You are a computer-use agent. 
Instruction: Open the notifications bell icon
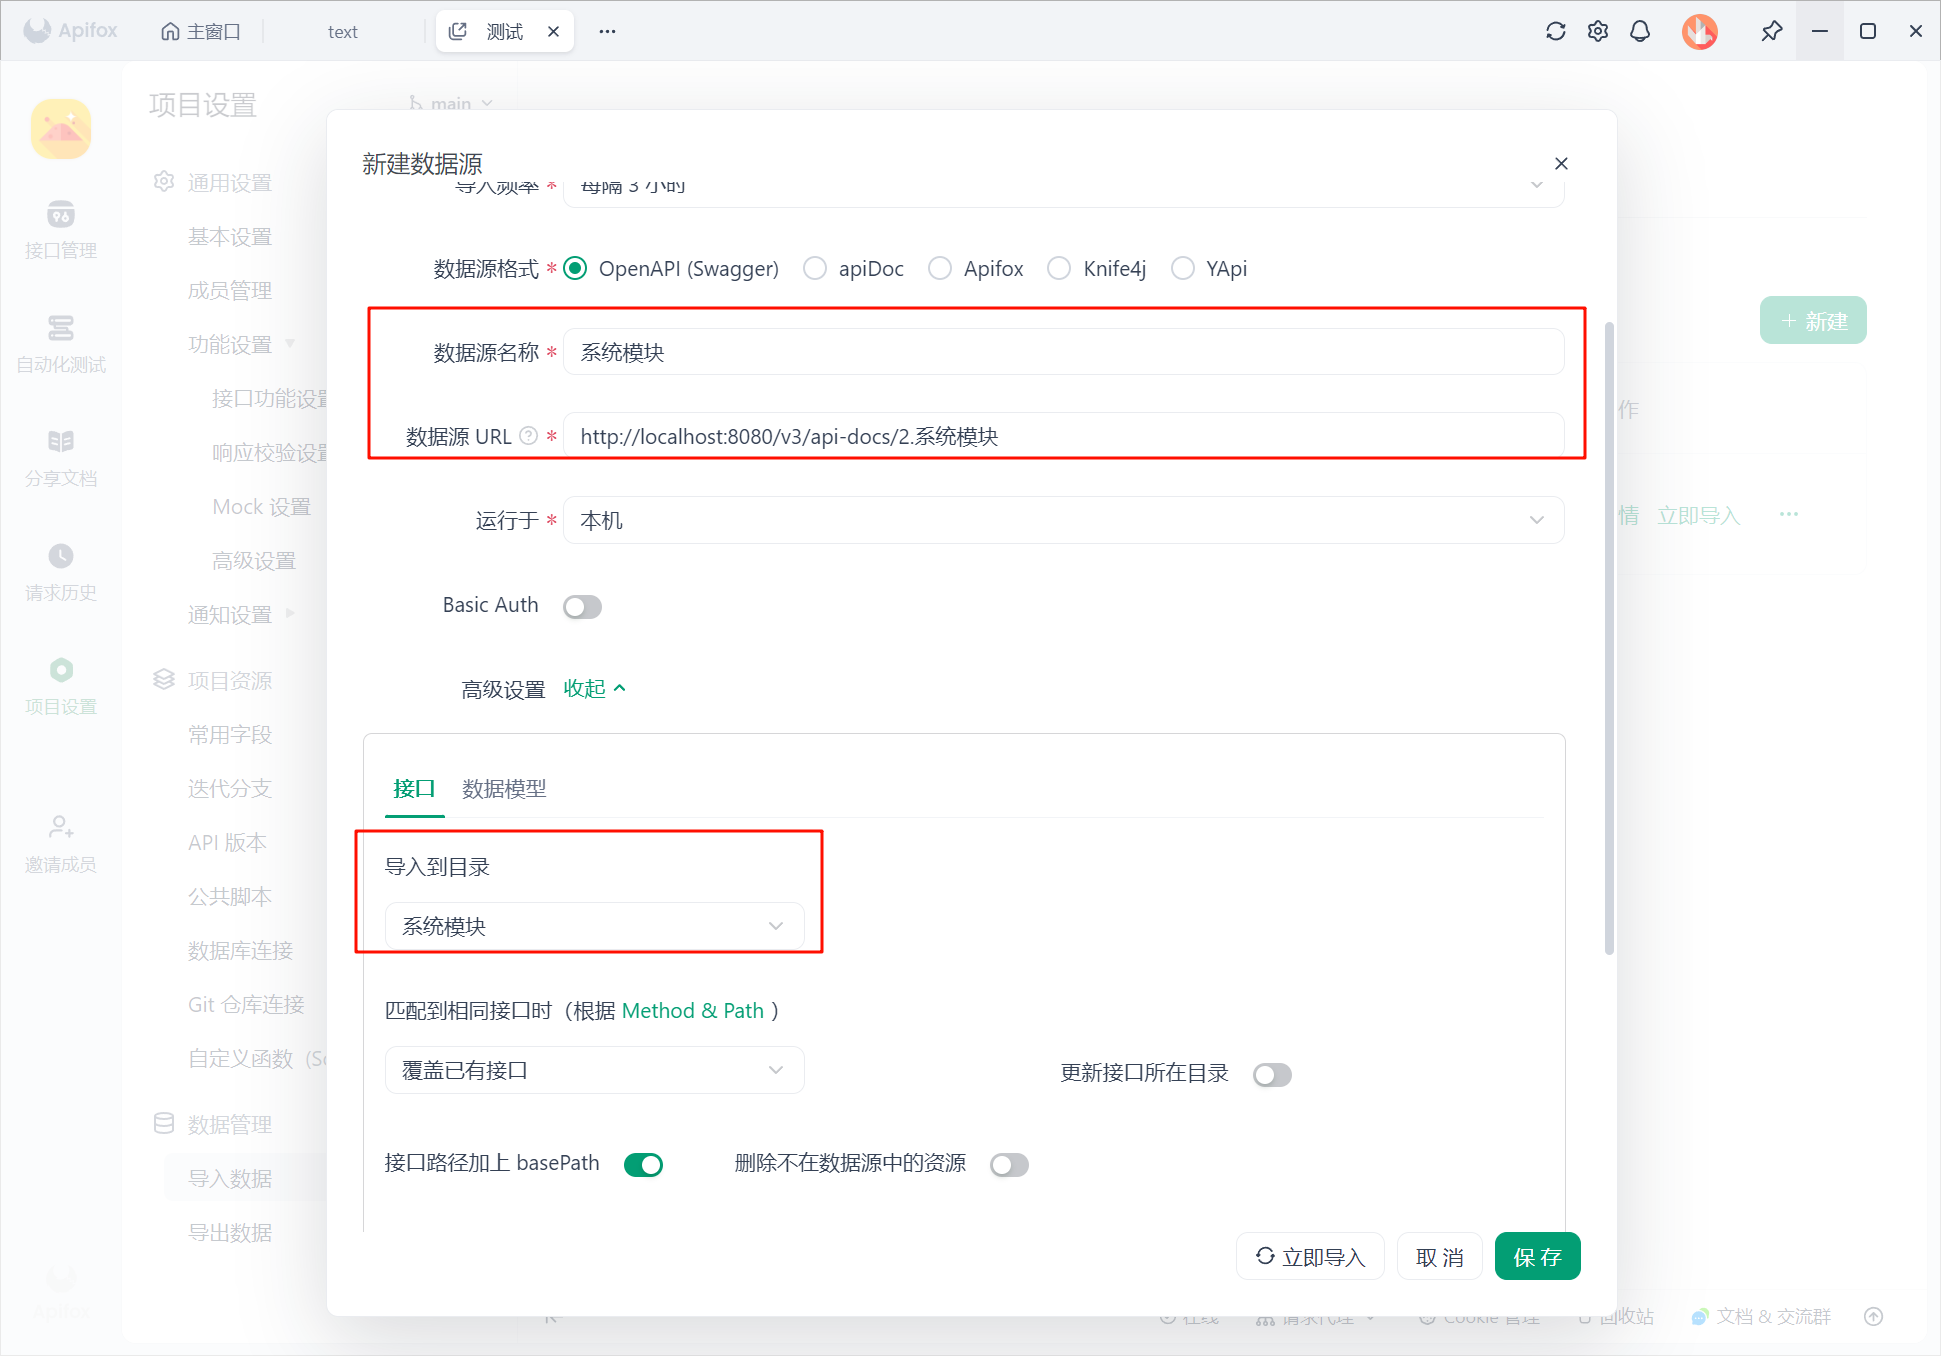coord(1640,31)
